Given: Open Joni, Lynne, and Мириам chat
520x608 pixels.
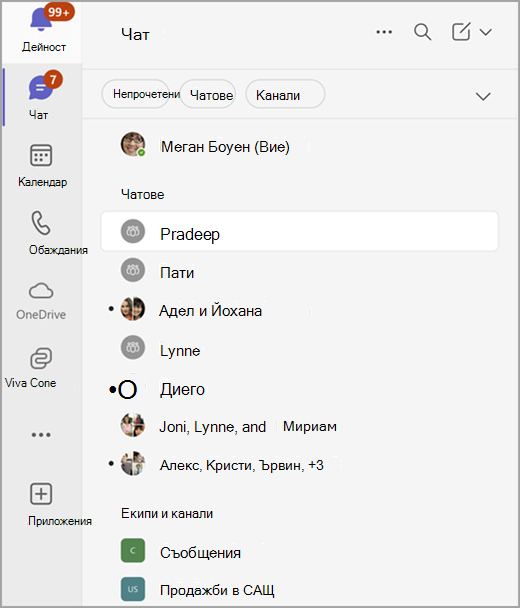Looking at the screenshot, I should (x=299, y=426).
